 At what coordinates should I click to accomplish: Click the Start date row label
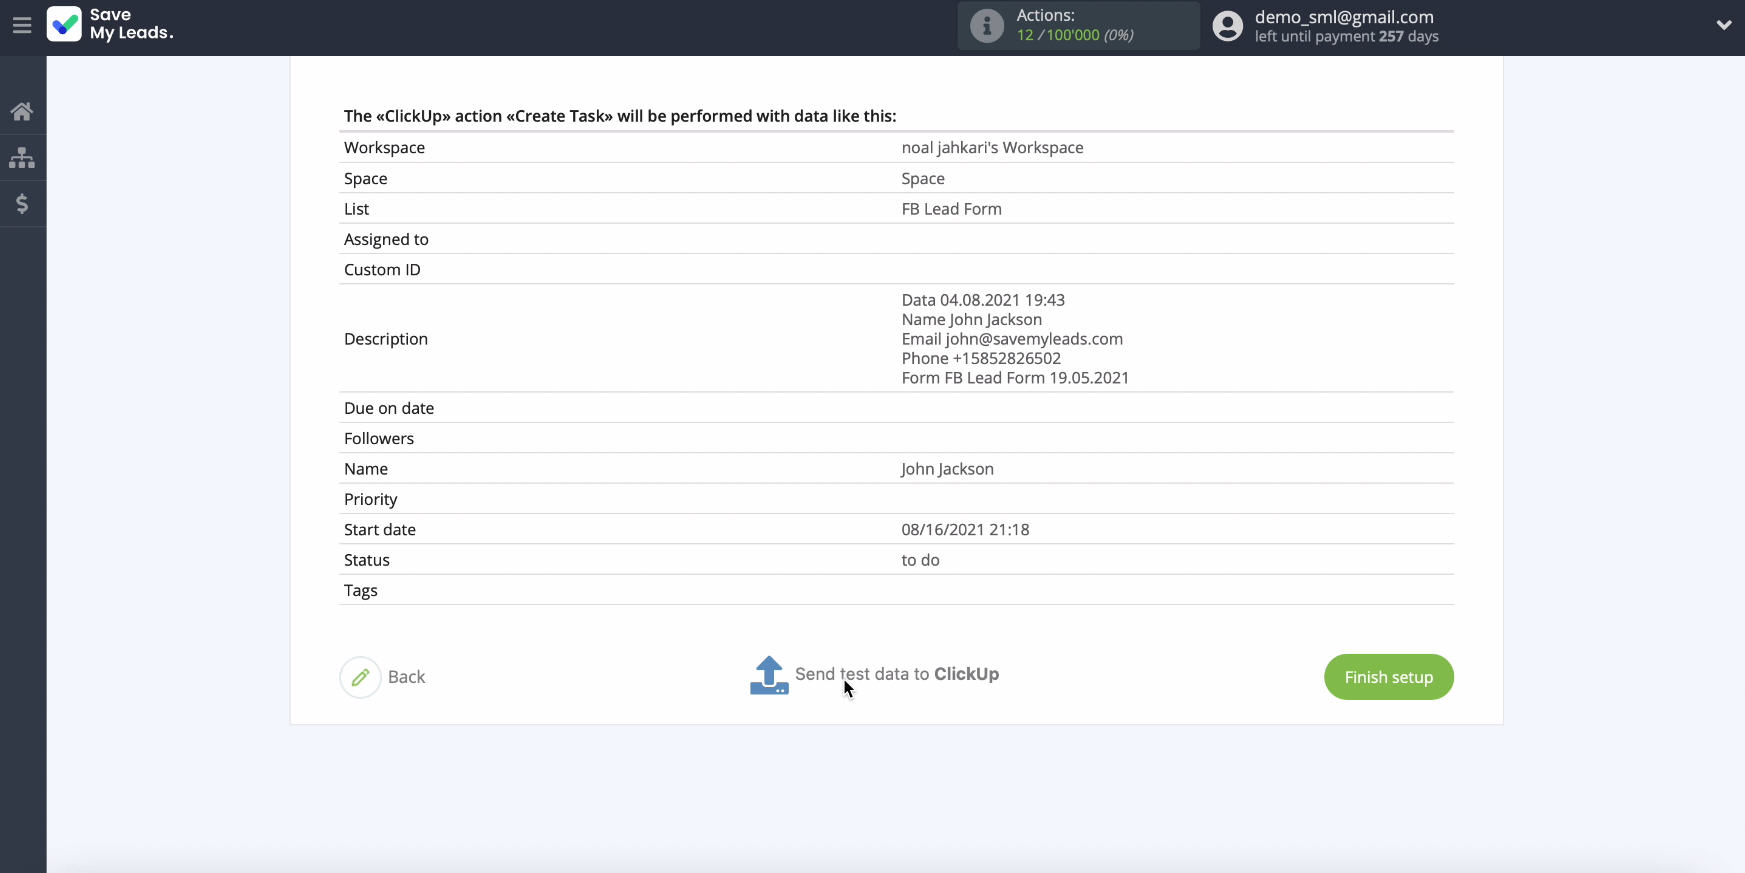click(380, 530)
